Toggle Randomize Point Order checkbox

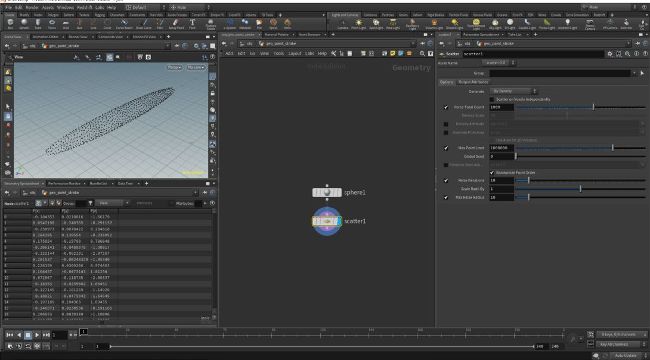[492, 172]
